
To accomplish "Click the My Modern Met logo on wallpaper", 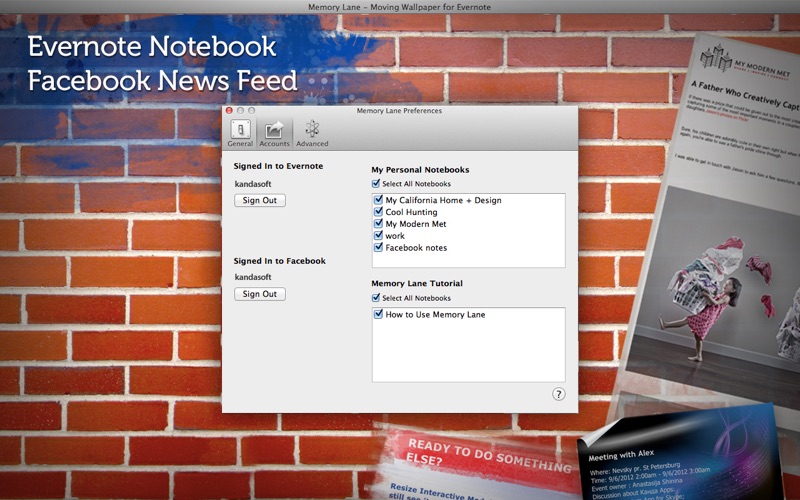I will (x=744, y=62).
